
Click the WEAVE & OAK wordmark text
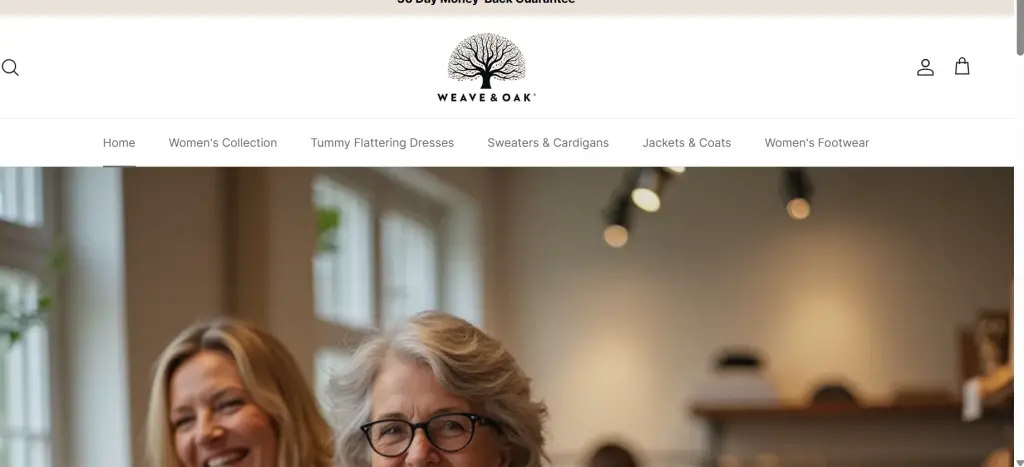pos(486,97)
